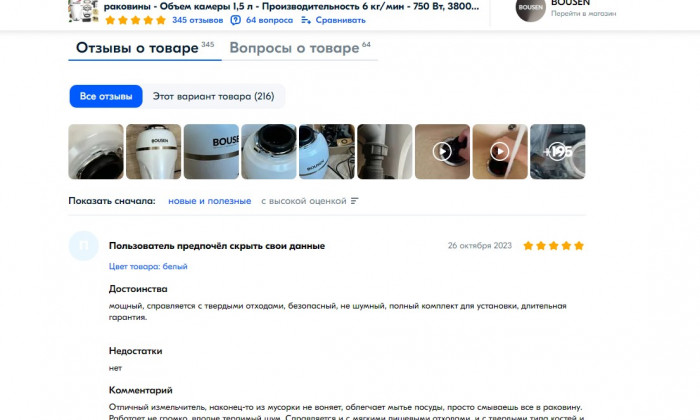Open the BOUSEN store logo
The image size is (700, 420).
coord(530,8)
